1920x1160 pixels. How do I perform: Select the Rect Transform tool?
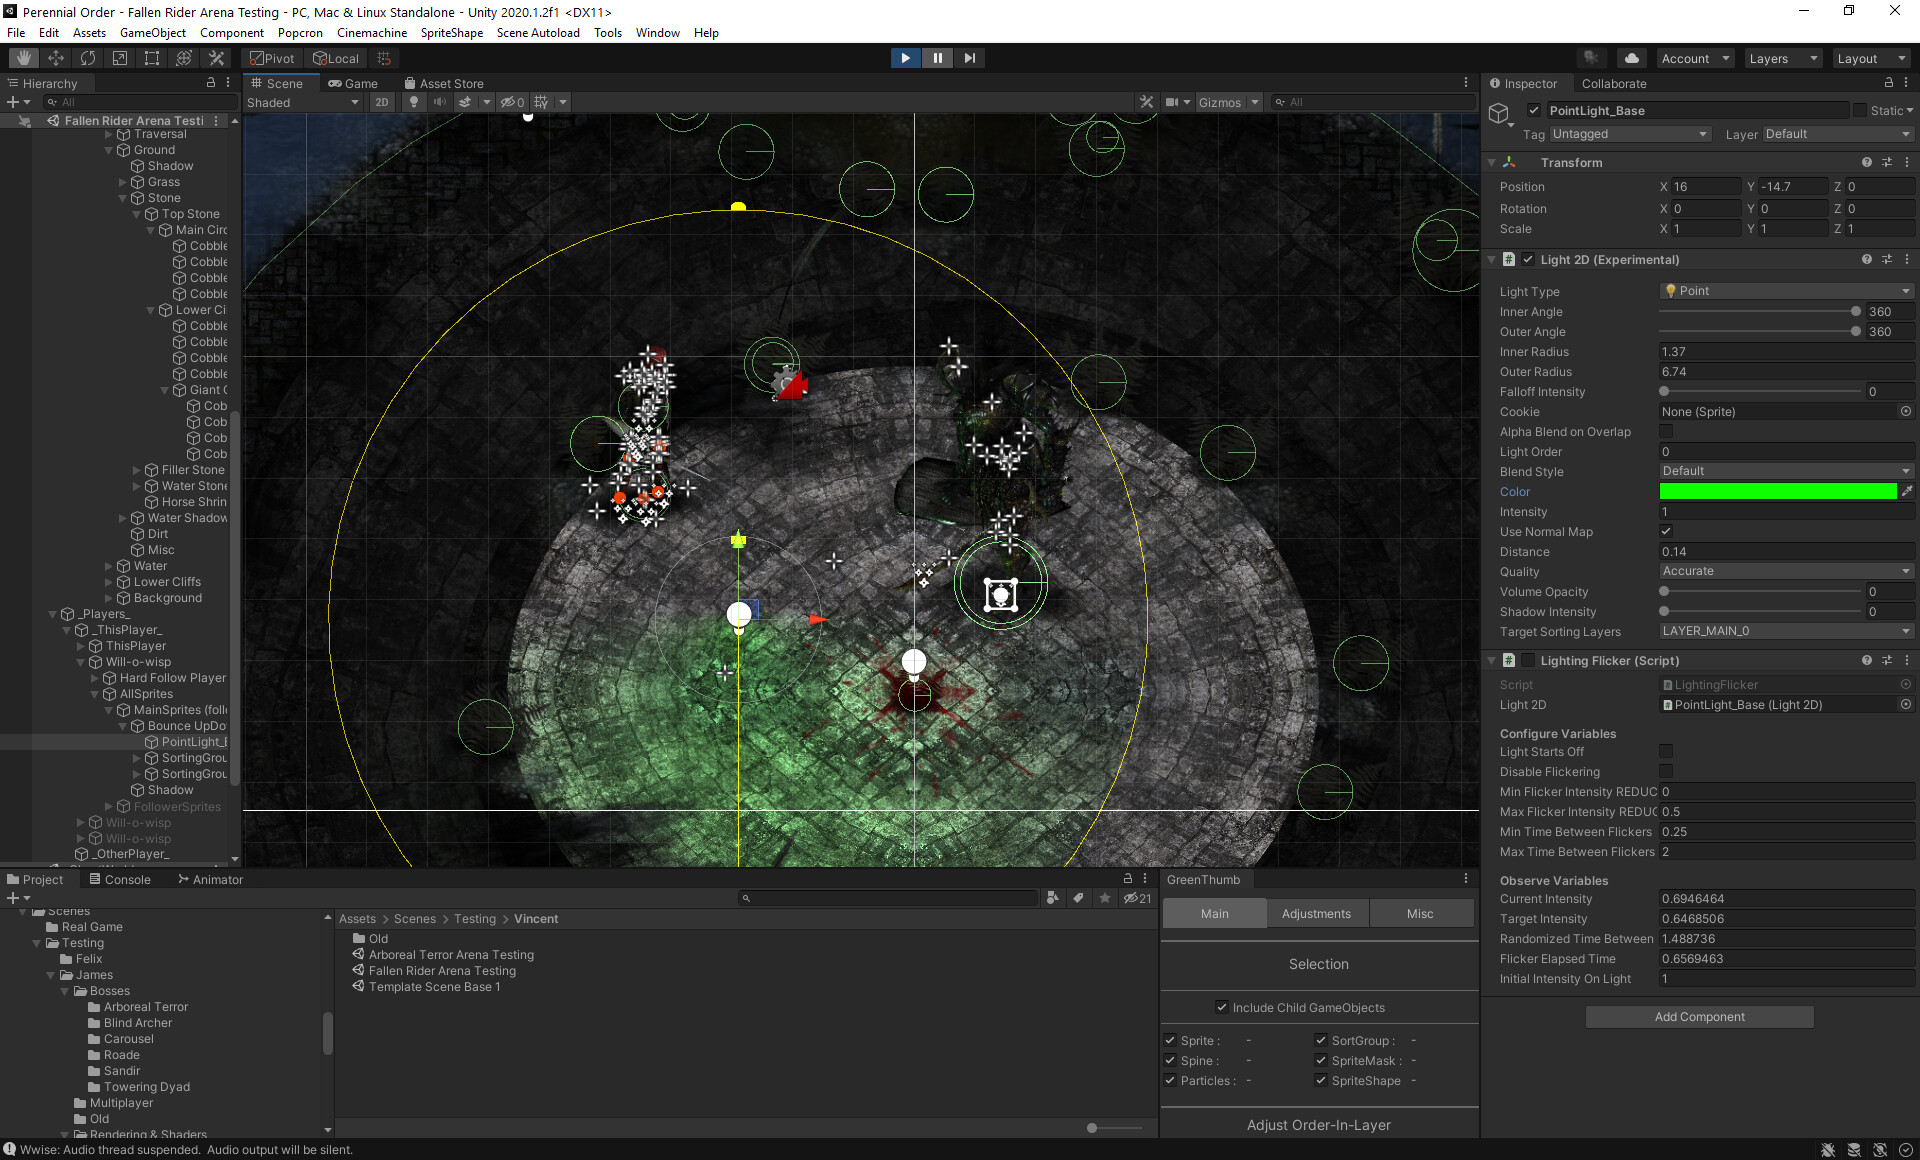click(151, 57)
